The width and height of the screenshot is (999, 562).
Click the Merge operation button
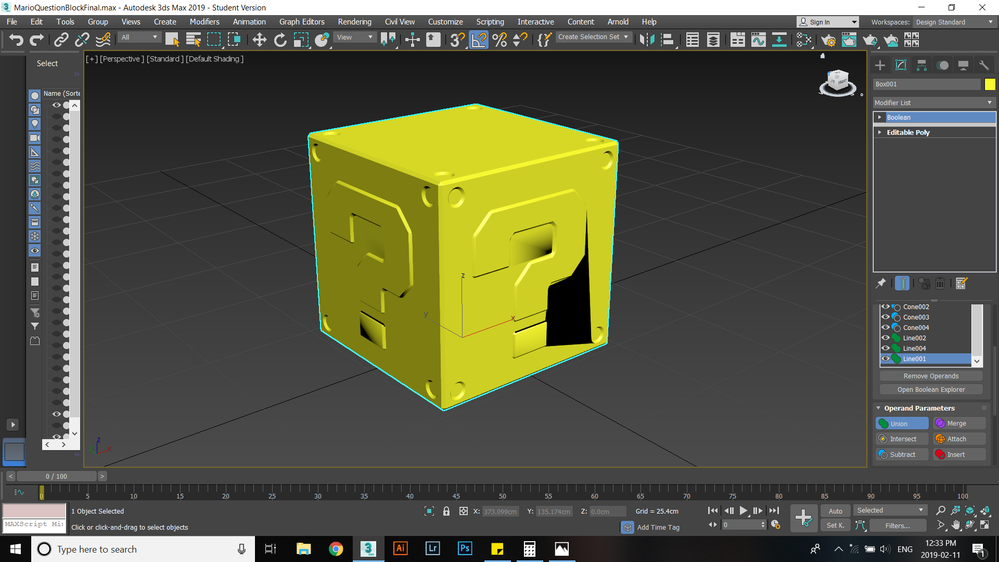click(x=959, y=423)
